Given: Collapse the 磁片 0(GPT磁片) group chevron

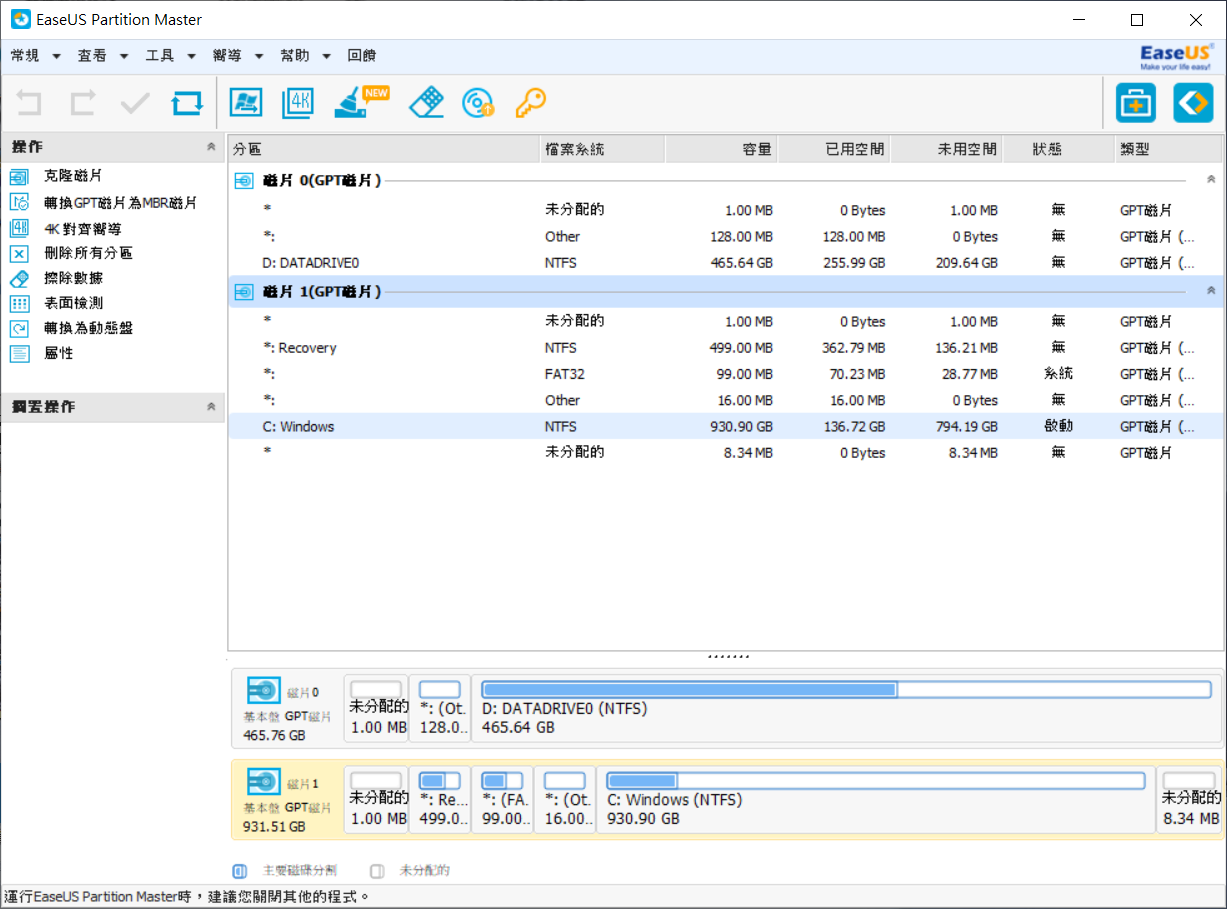Looking at the screenshot, I should pos(1211,180).
